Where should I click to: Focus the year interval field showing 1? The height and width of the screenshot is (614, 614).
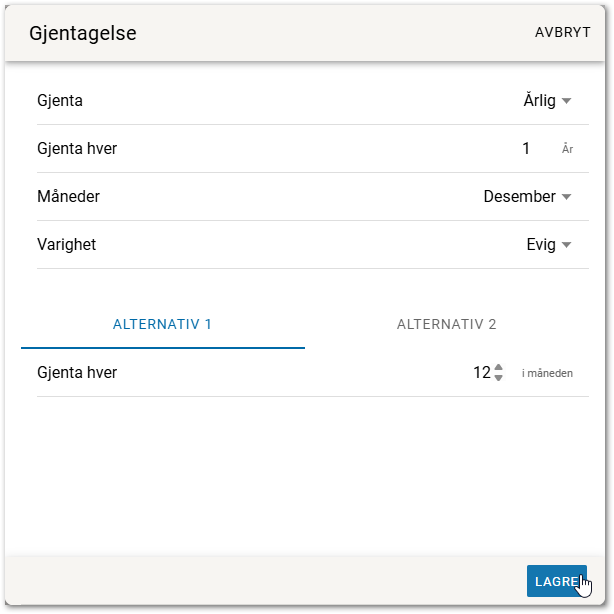pos(526,149)
